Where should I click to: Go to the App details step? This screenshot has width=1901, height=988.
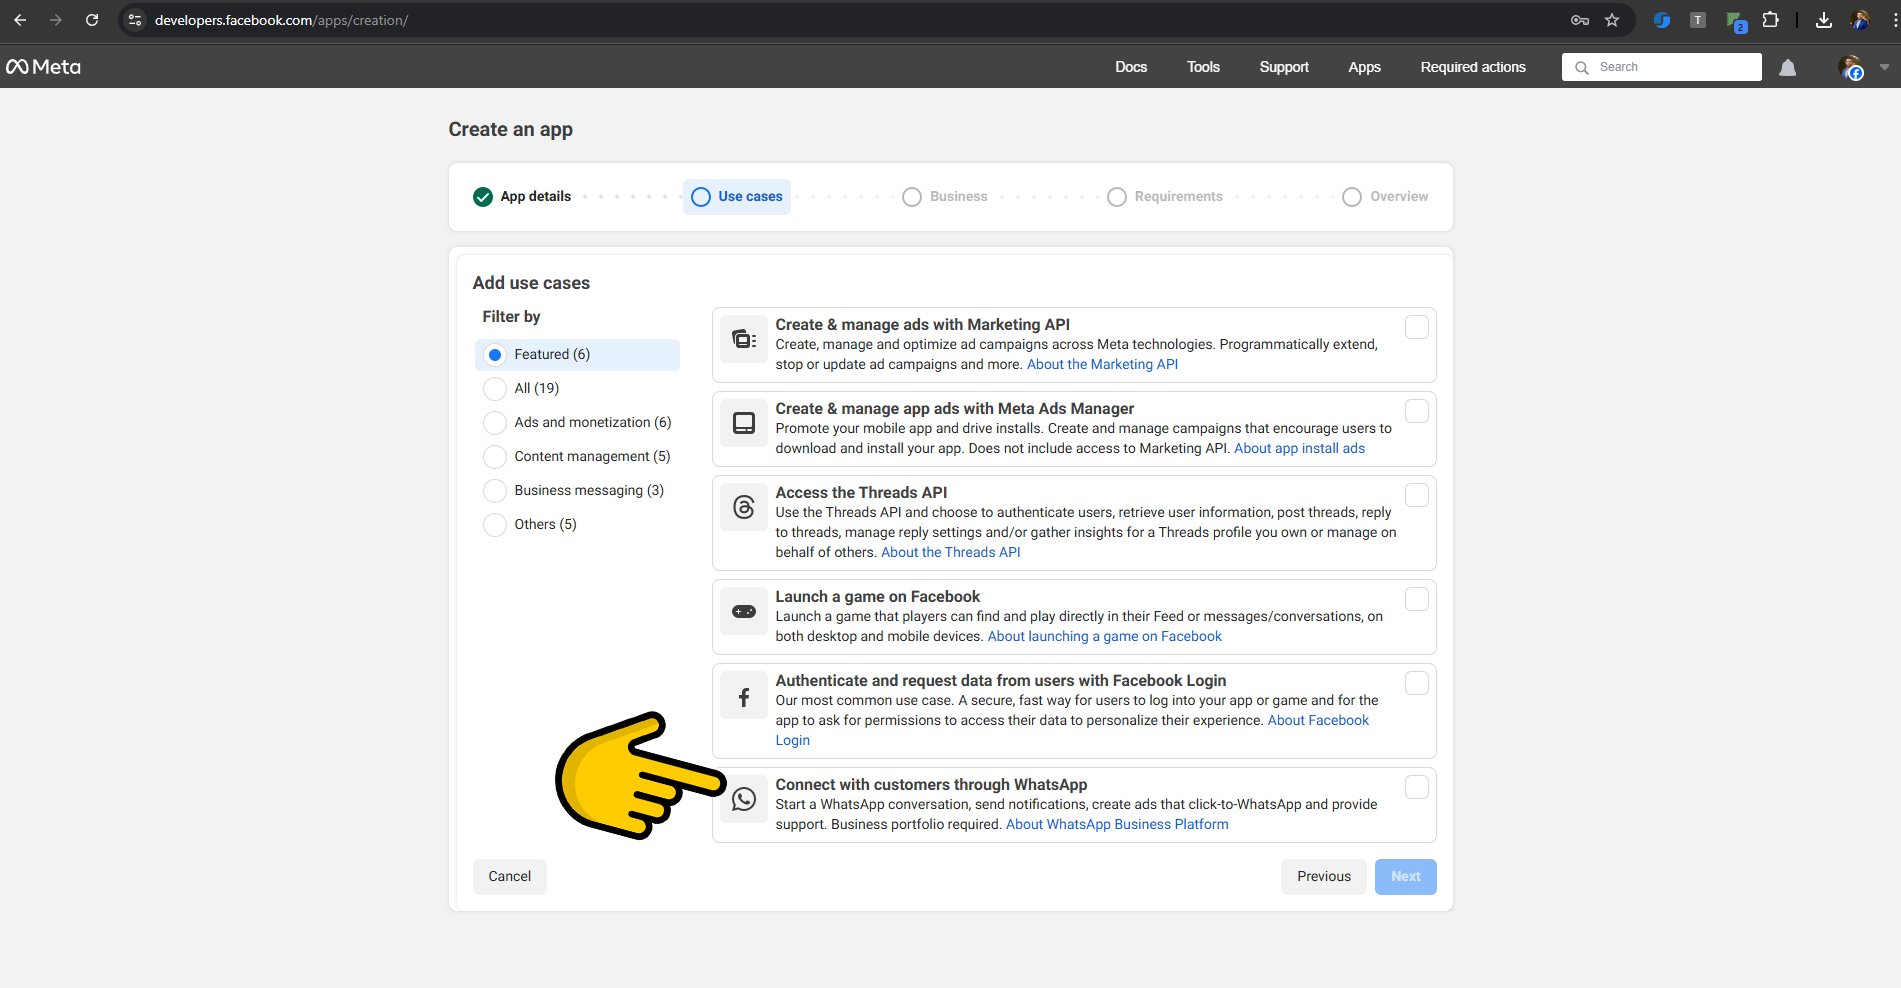[x=523, y=196]
